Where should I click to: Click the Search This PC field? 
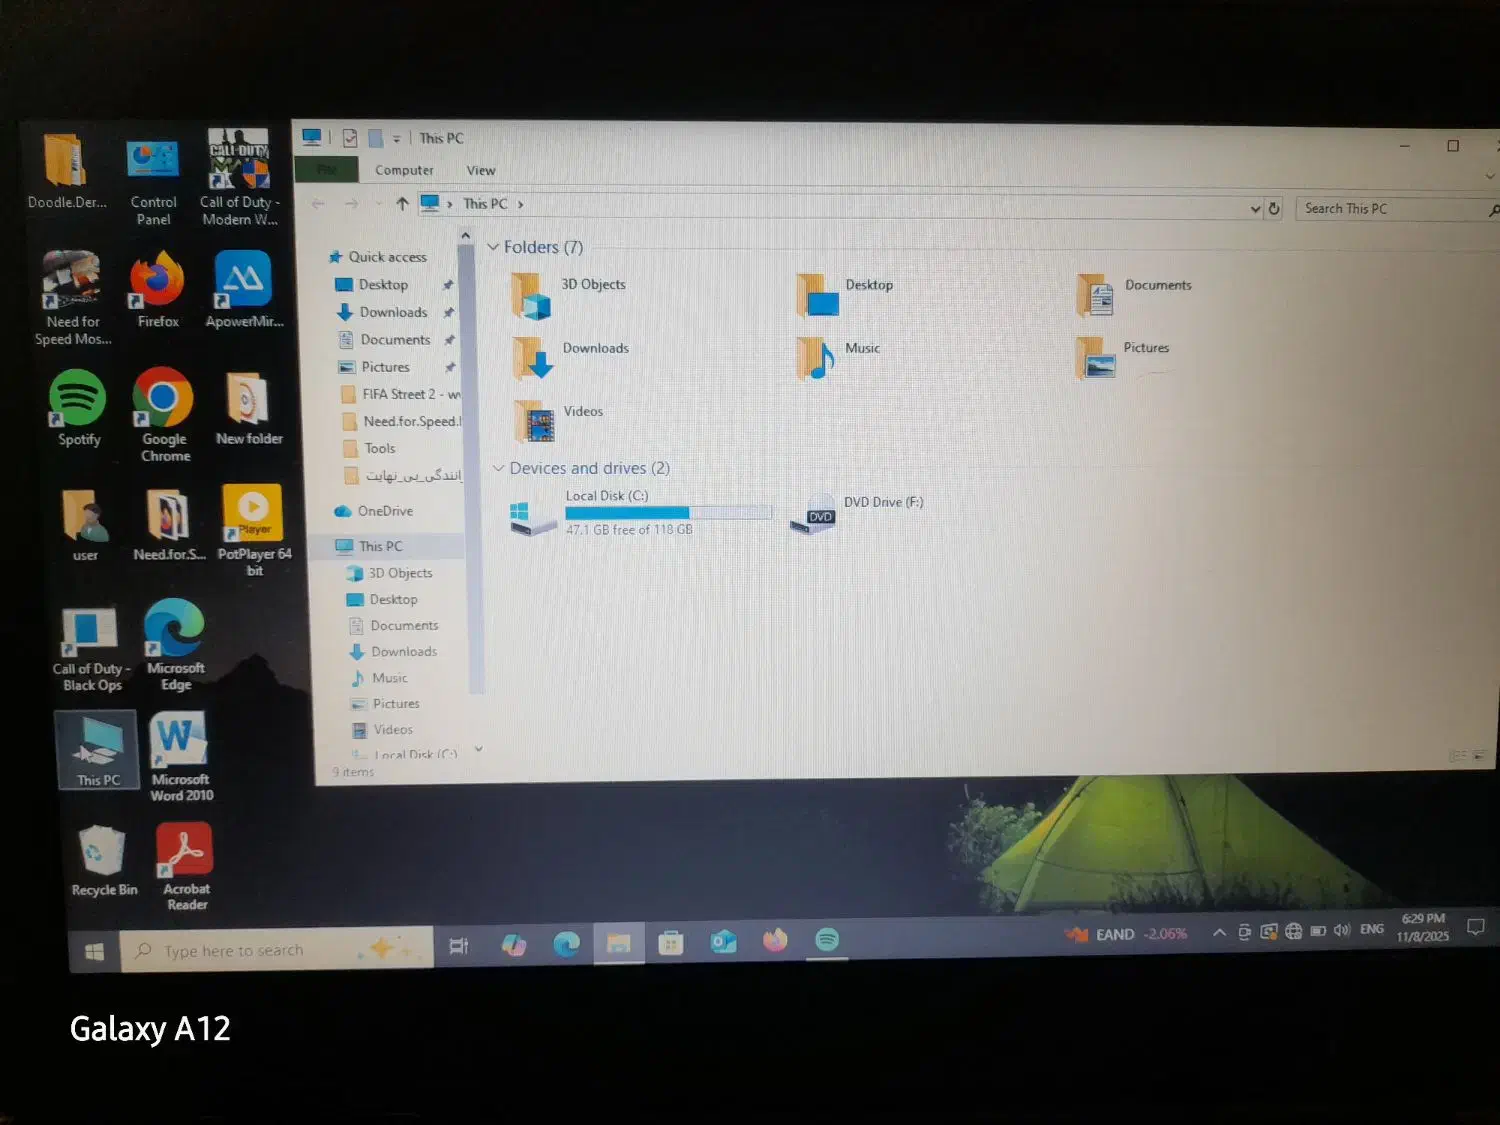[x=1390, y=209]
